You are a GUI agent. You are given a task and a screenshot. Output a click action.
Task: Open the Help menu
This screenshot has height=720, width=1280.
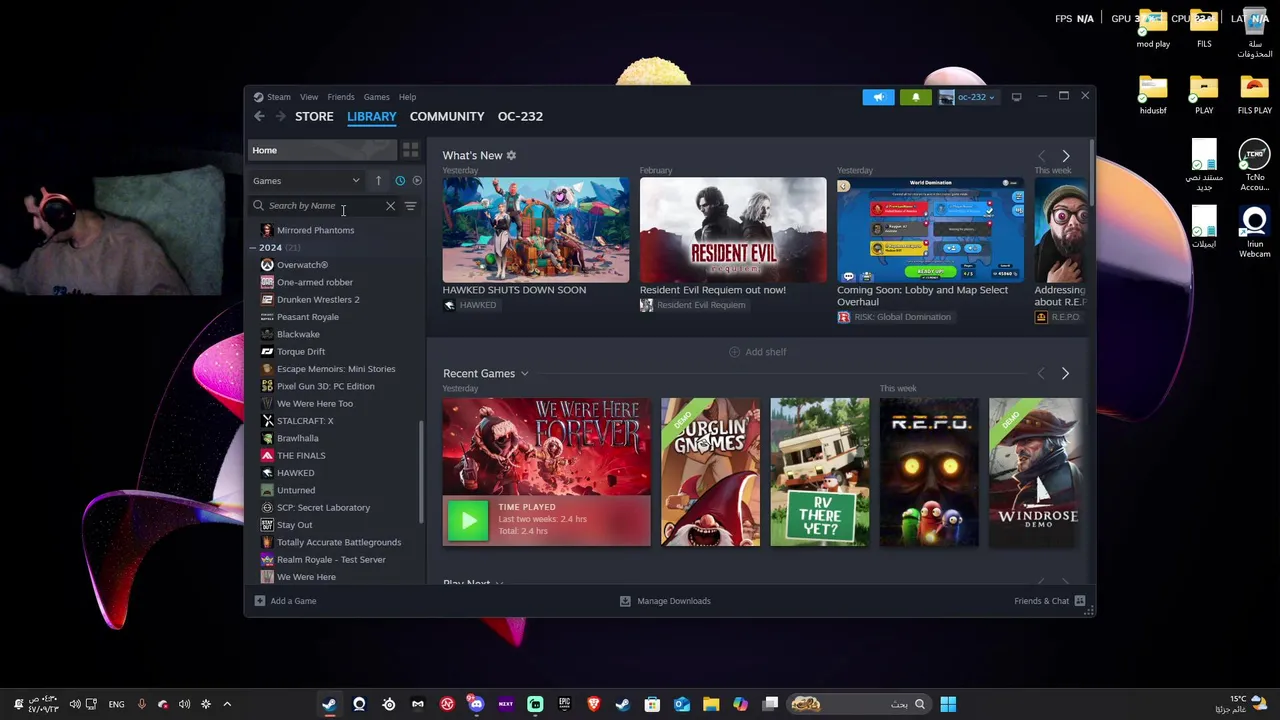[407, 97]
